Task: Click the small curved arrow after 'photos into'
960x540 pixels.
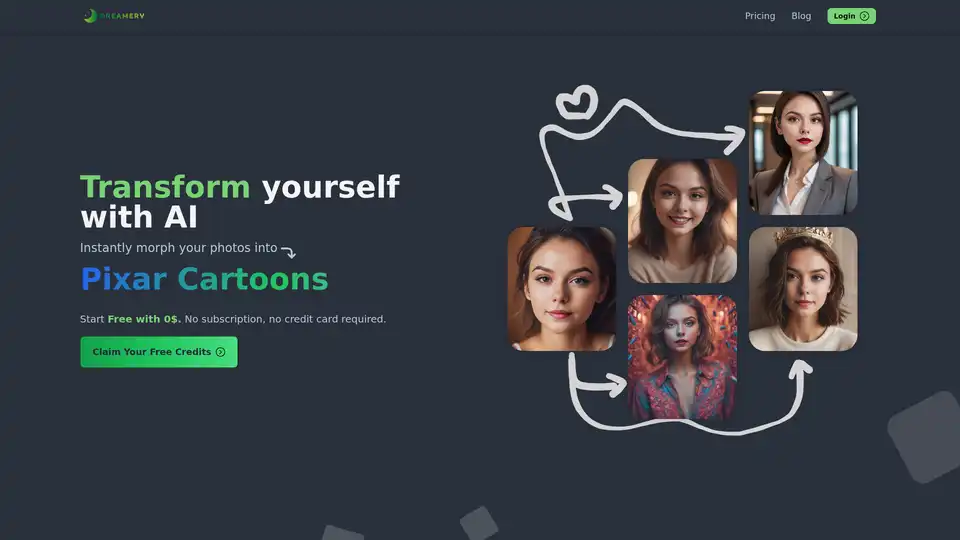Action: point(288,251)
